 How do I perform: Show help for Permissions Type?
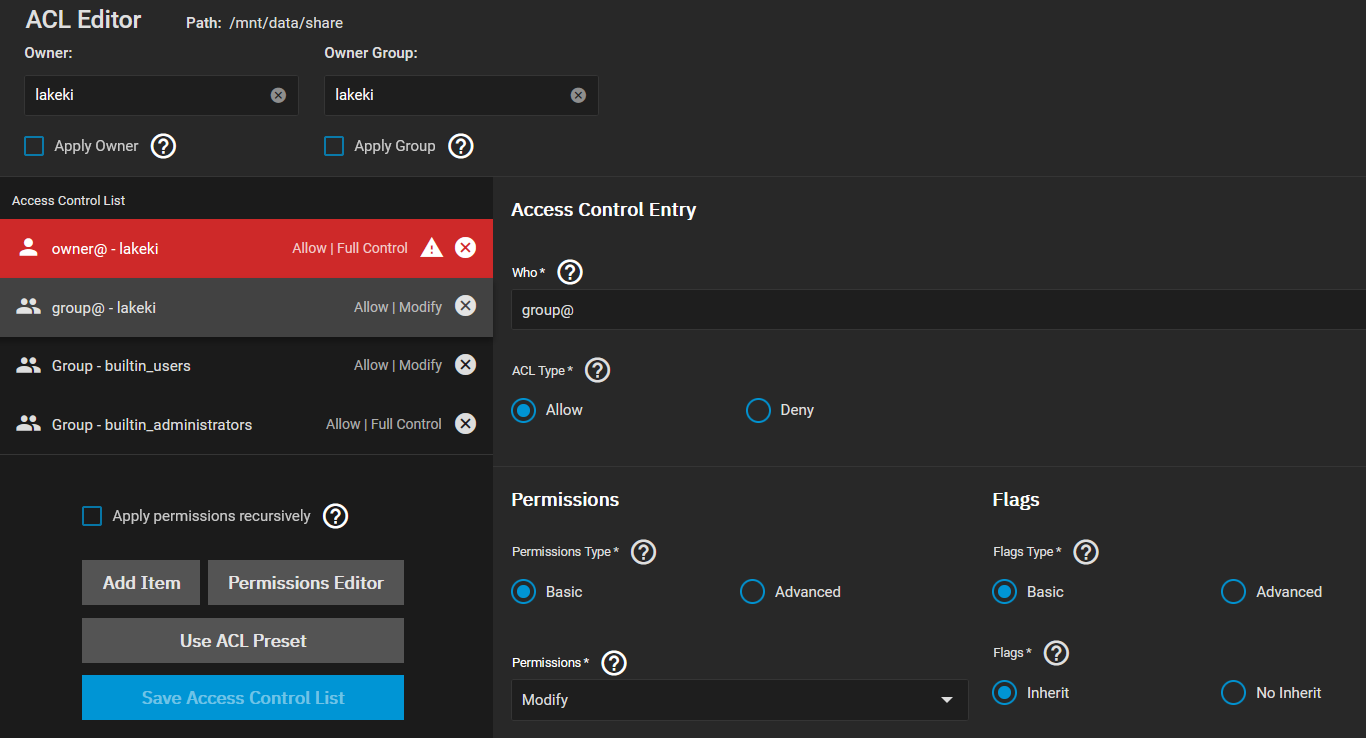pyautogui.click(x=643, y=552)
